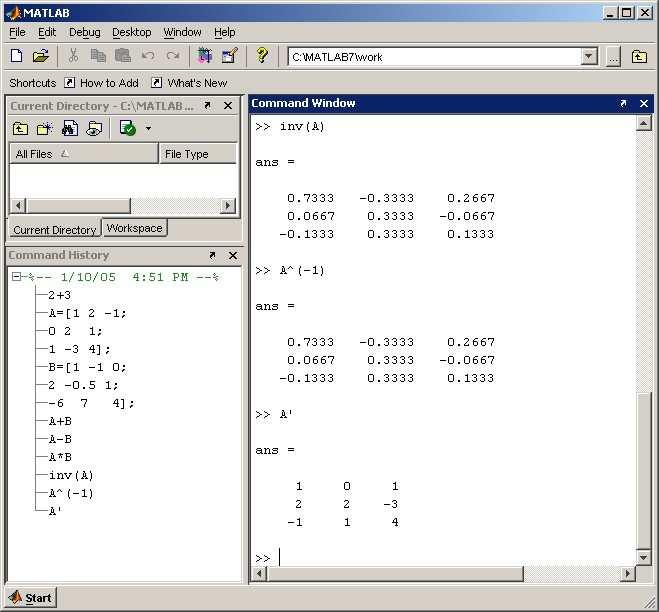Select the A=[1 2 -1; history entry
Viewport: 659px width, 612px height.
pyautogui.click(x=87, y=313)
